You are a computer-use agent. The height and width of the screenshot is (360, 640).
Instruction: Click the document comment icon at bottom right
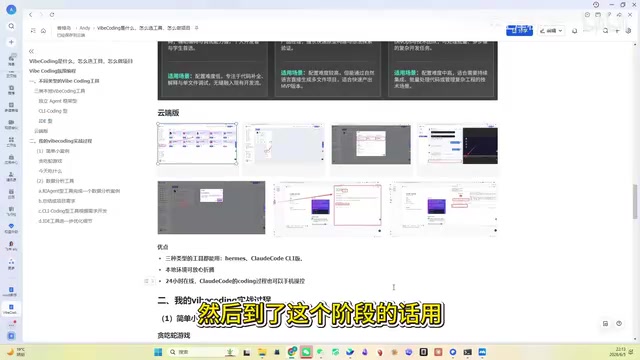(605, 324)
